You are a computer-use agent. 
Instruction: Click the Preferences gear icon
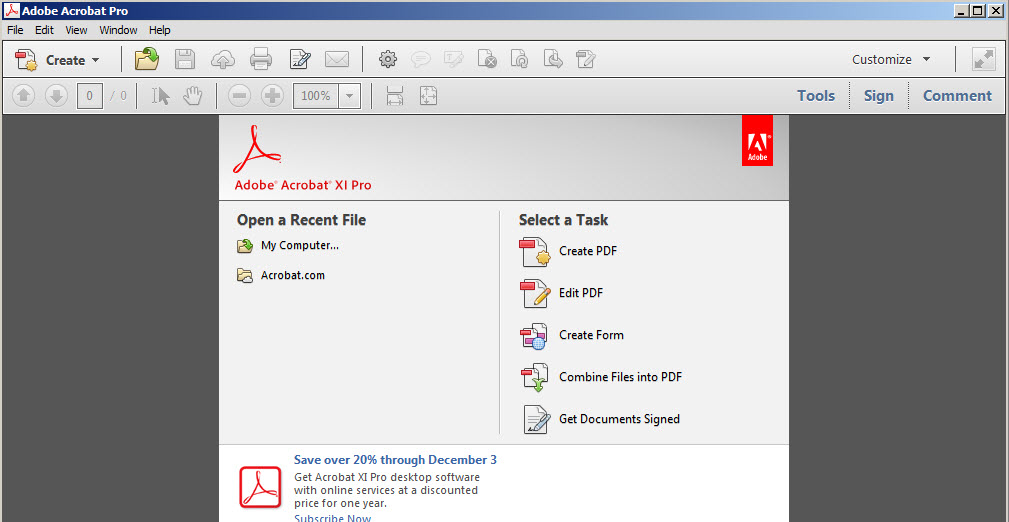tap(387, 59)
